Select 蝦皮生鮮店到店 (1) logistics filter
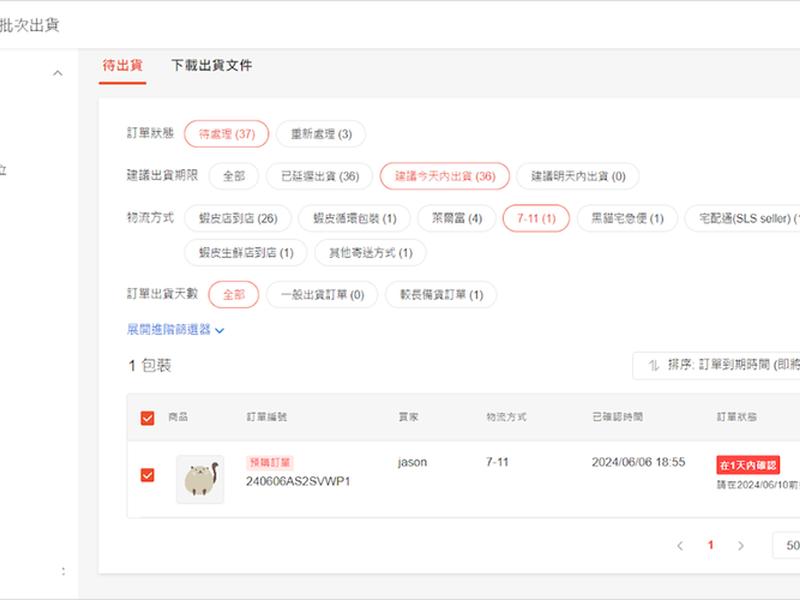The height and width of the screenshot is (600, 800). 246,253
